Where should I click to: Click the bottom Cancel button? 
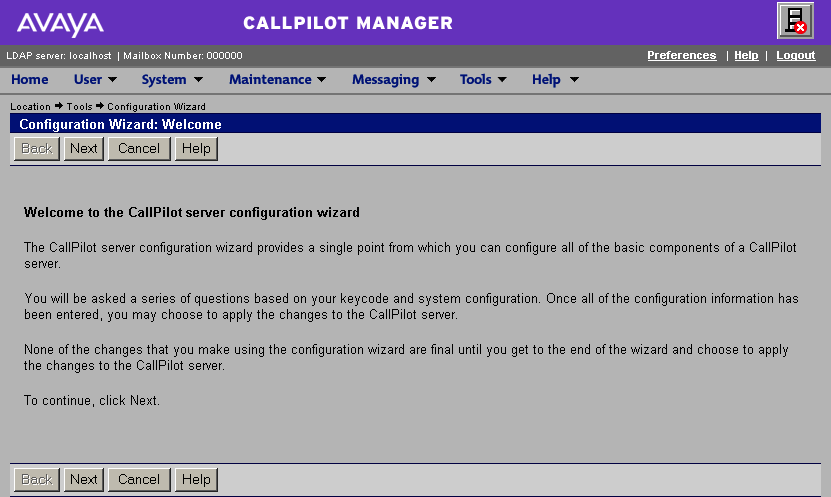[x=139, y=480]
